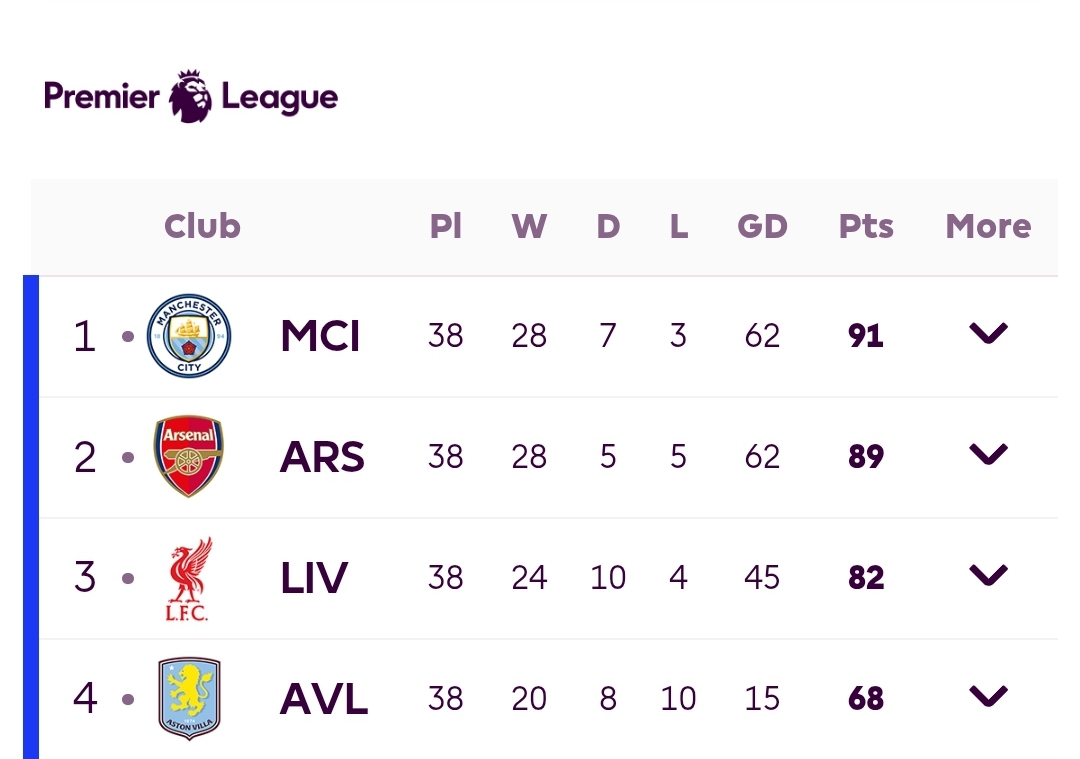The height and width of the screenshot is (759, 1080).
Task: Click position dot beside rank 2
Action: pyautogui.click(x=128, y=457)
